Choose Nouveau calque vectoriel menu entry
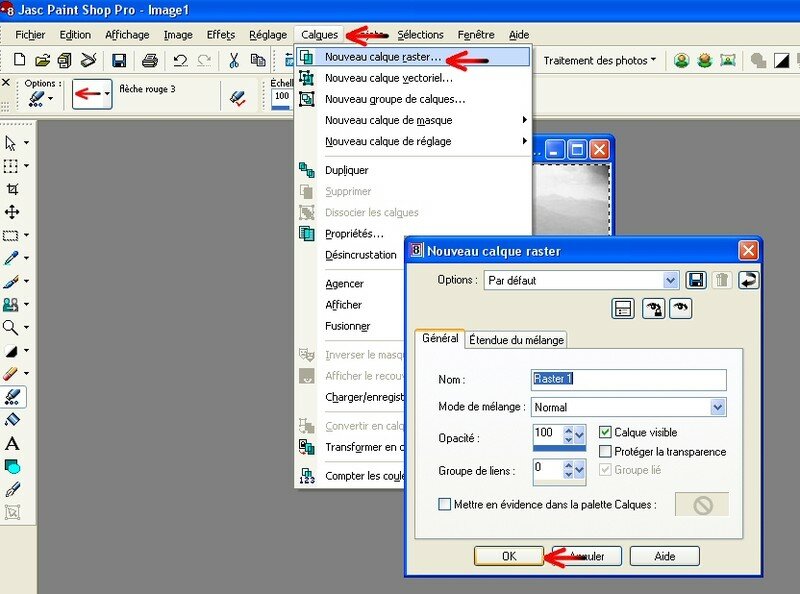 [x=414, y=78]
